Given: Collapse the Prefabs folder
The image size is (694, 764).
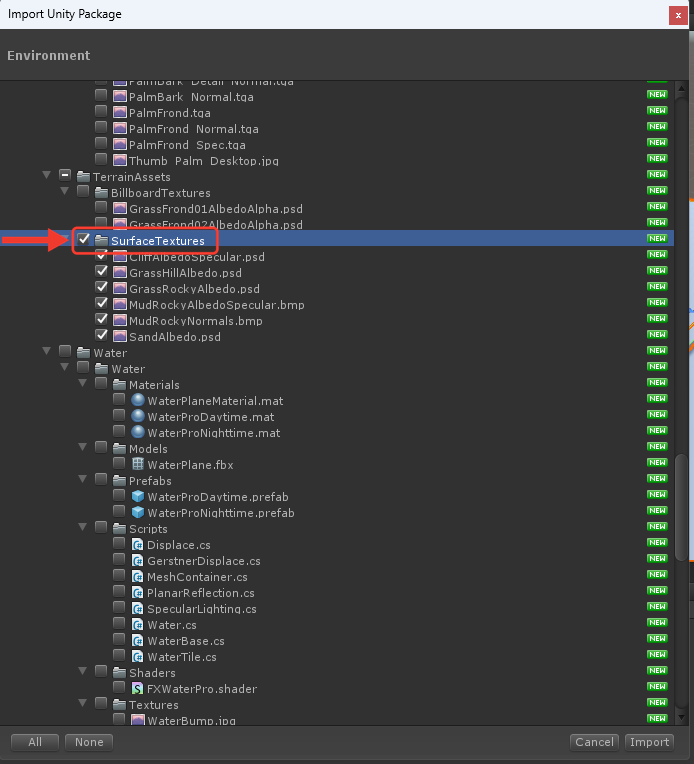Looking at the screenshot, I should click(83, 479).
